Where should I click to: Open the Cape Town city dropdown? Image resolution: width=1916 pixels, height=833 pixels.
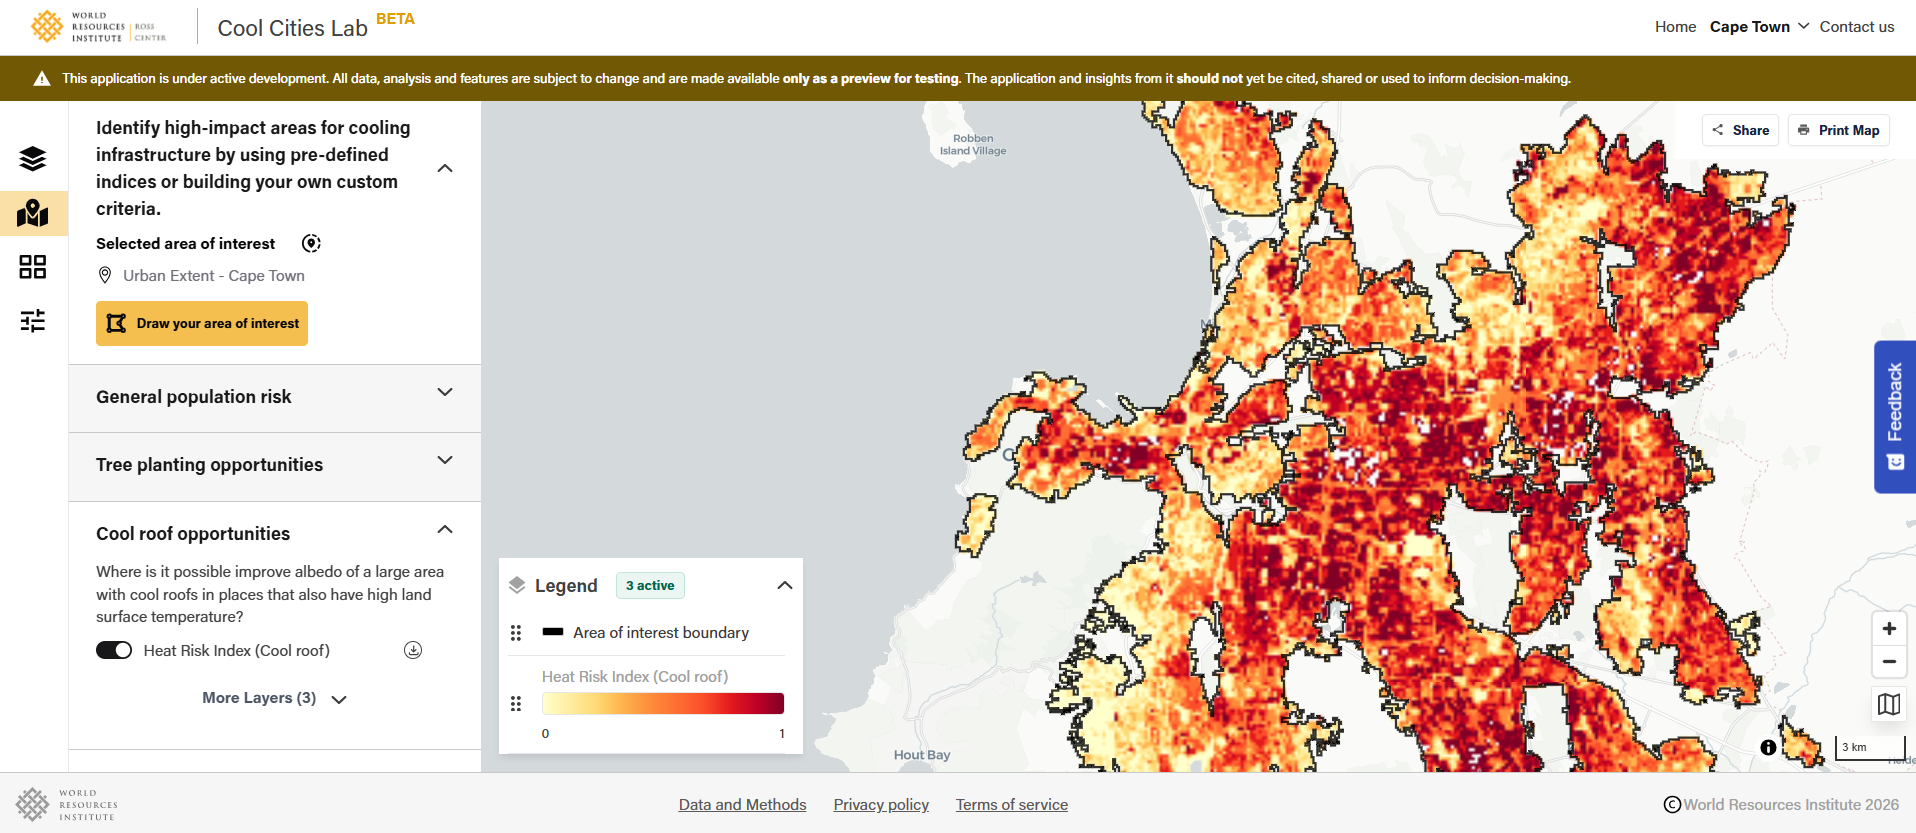click(x=1759, y=27)
